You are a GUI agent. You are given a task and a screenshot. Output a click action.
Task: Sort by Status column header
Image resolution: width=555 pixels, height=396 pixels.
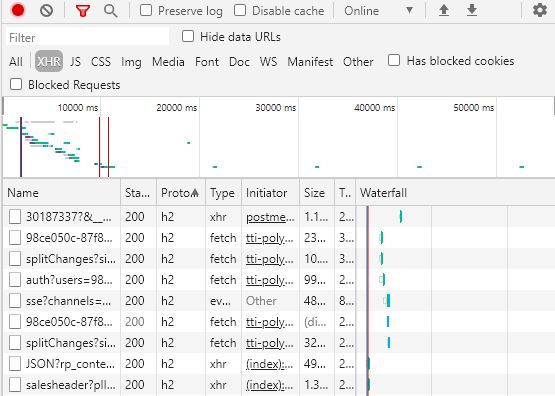pyautogui.click(x=138, y=193)
